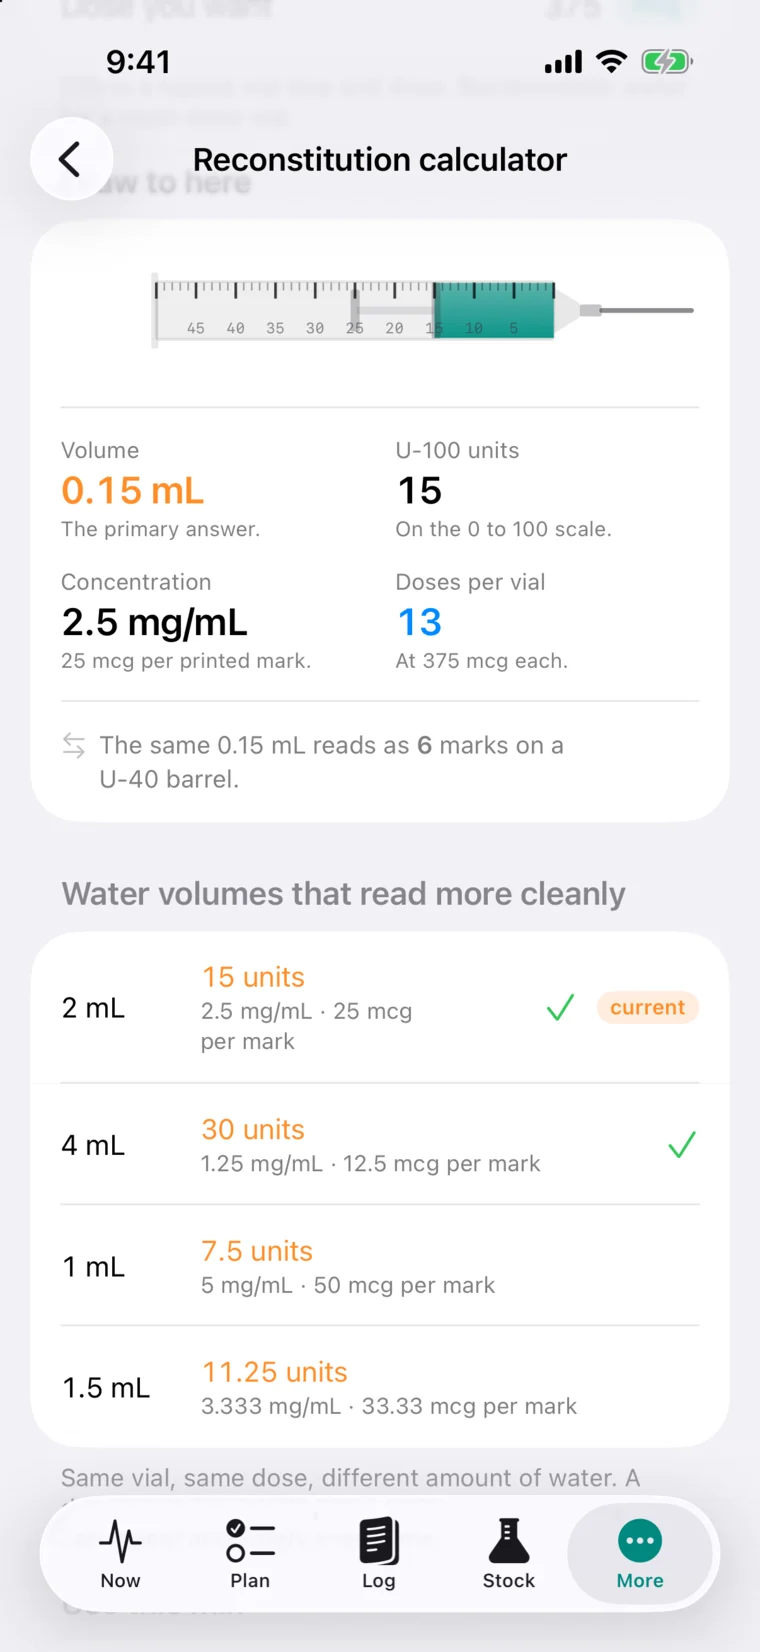Tap the 13 doses per vial value
This screenshot has height=1652, width=760.
pos(420,623)
